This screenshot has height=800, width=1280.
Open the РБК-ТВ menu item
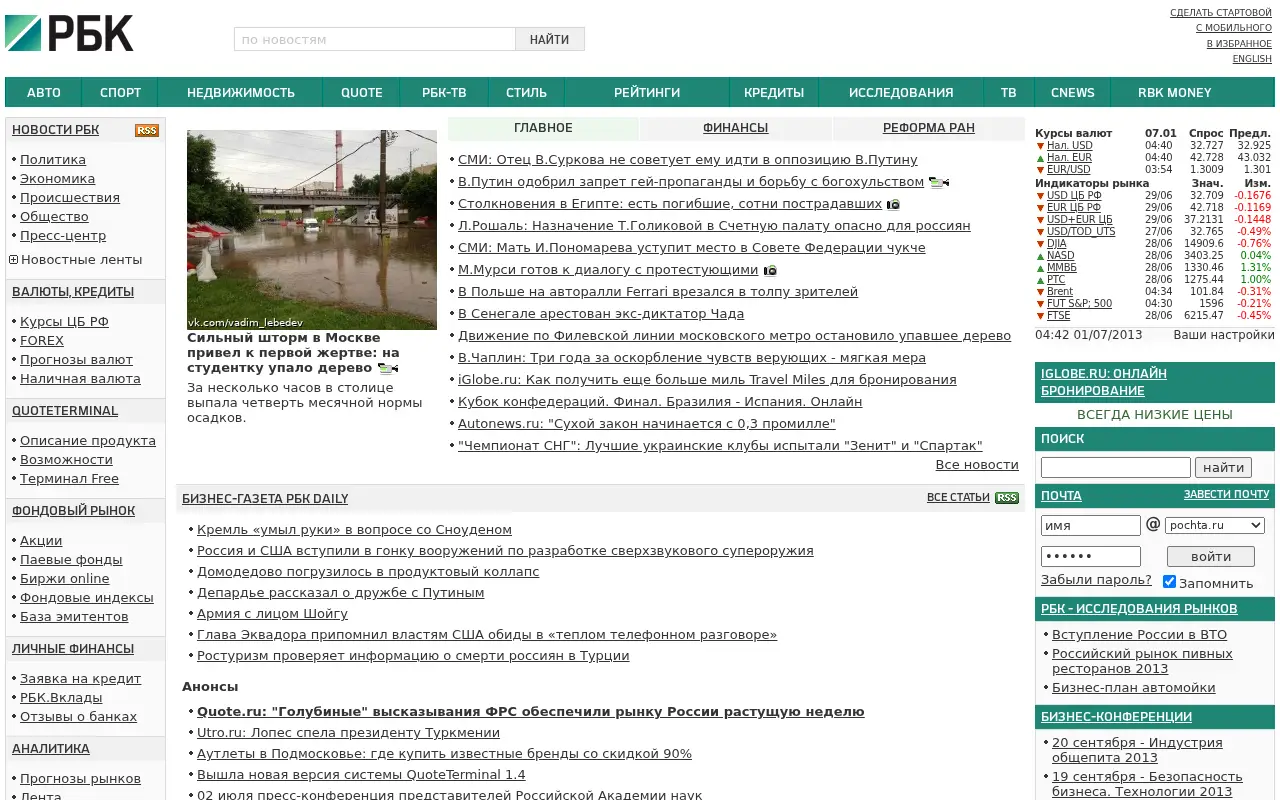[444, 92]
